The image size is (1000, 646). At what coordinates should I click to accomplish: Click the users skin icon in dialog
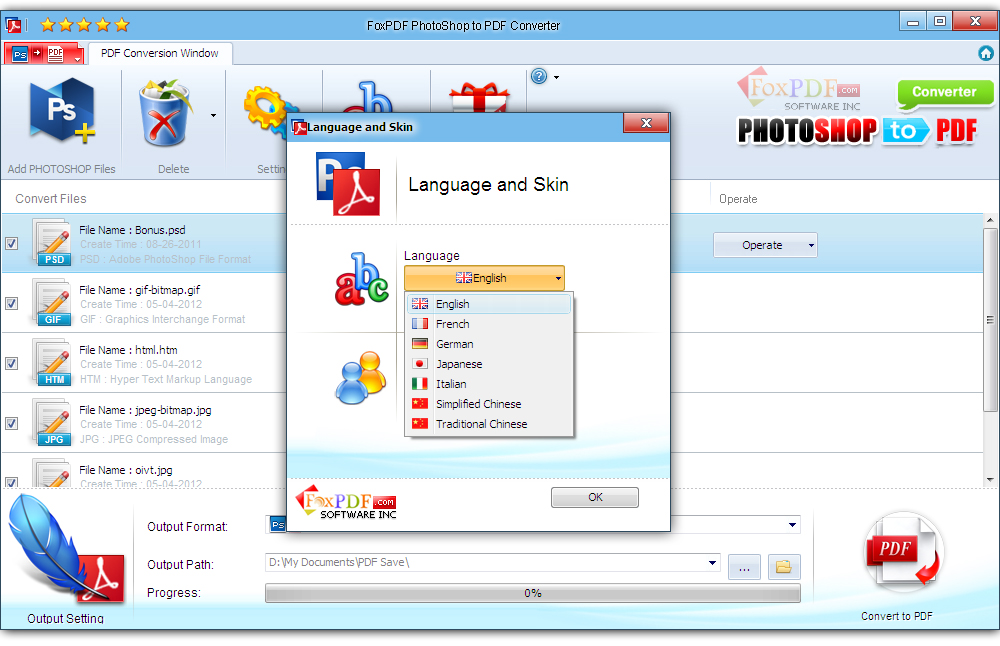[x=360, y=378]
